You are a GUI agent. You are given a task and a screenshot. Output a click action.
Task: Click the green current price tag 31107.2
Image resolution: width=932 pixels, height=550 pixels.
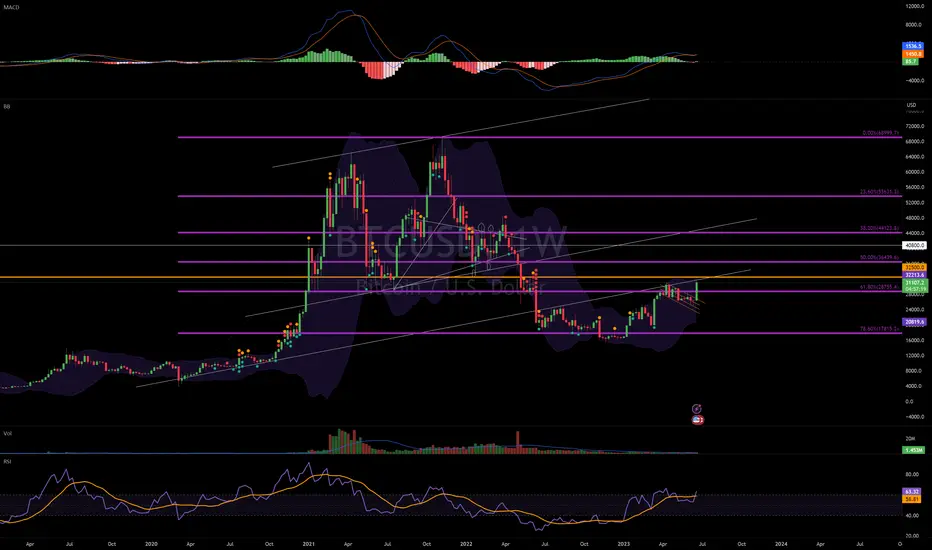click(x=914, y=283)
